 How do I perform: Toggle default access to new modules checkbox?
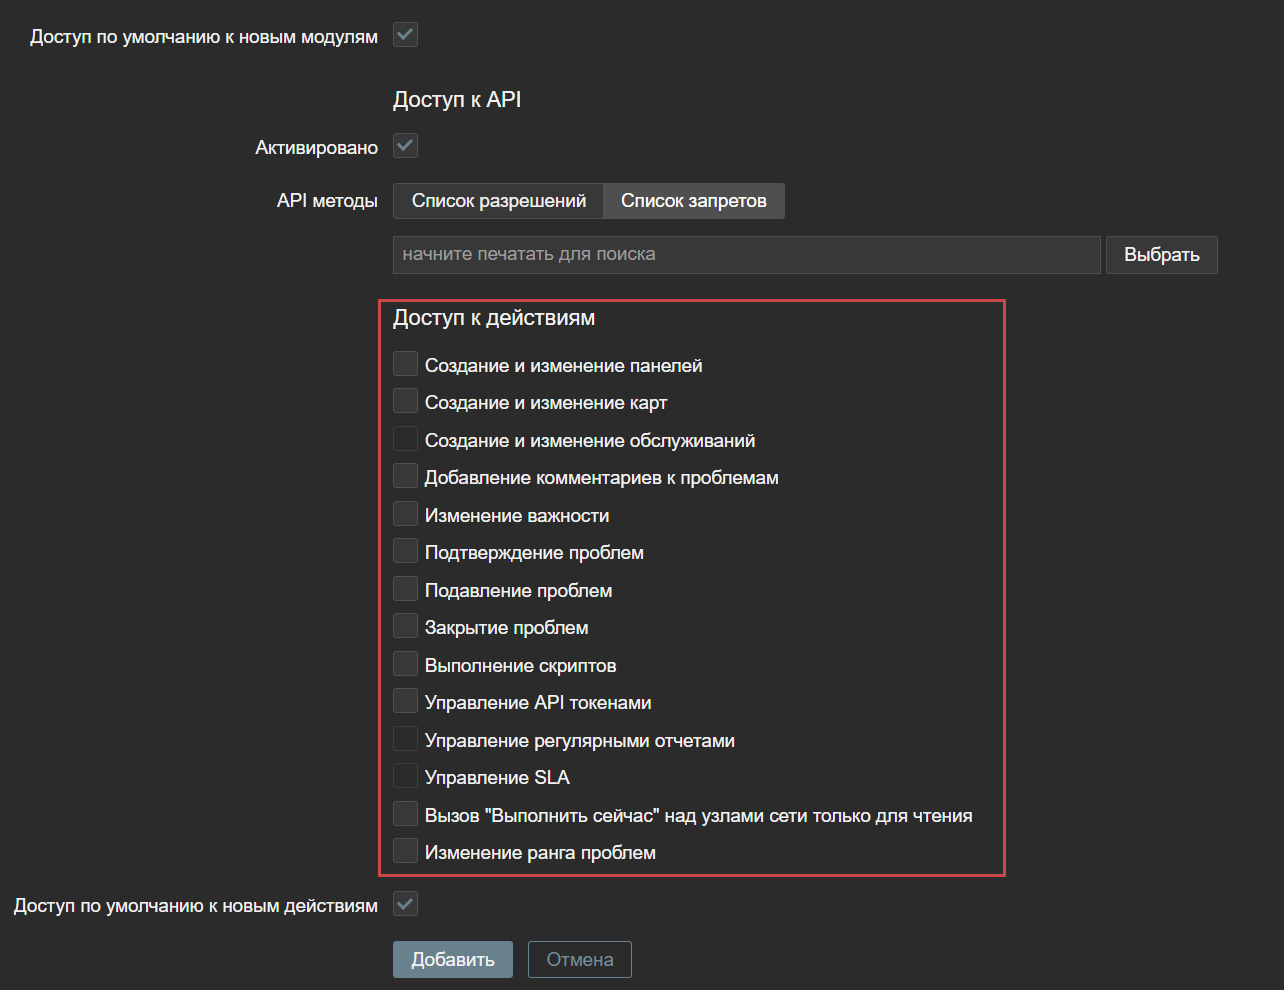click(x=405, y=35)
